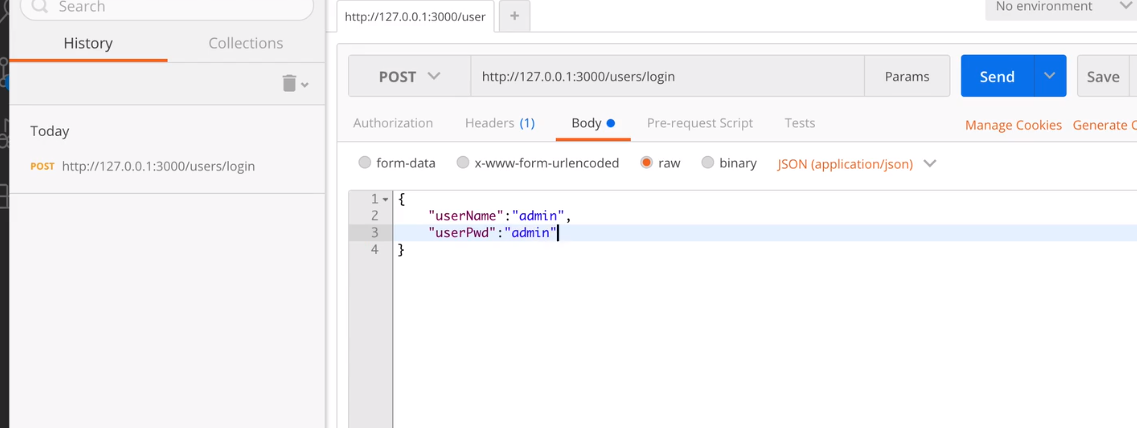Expand the trash options chevron

click(305, 85)
